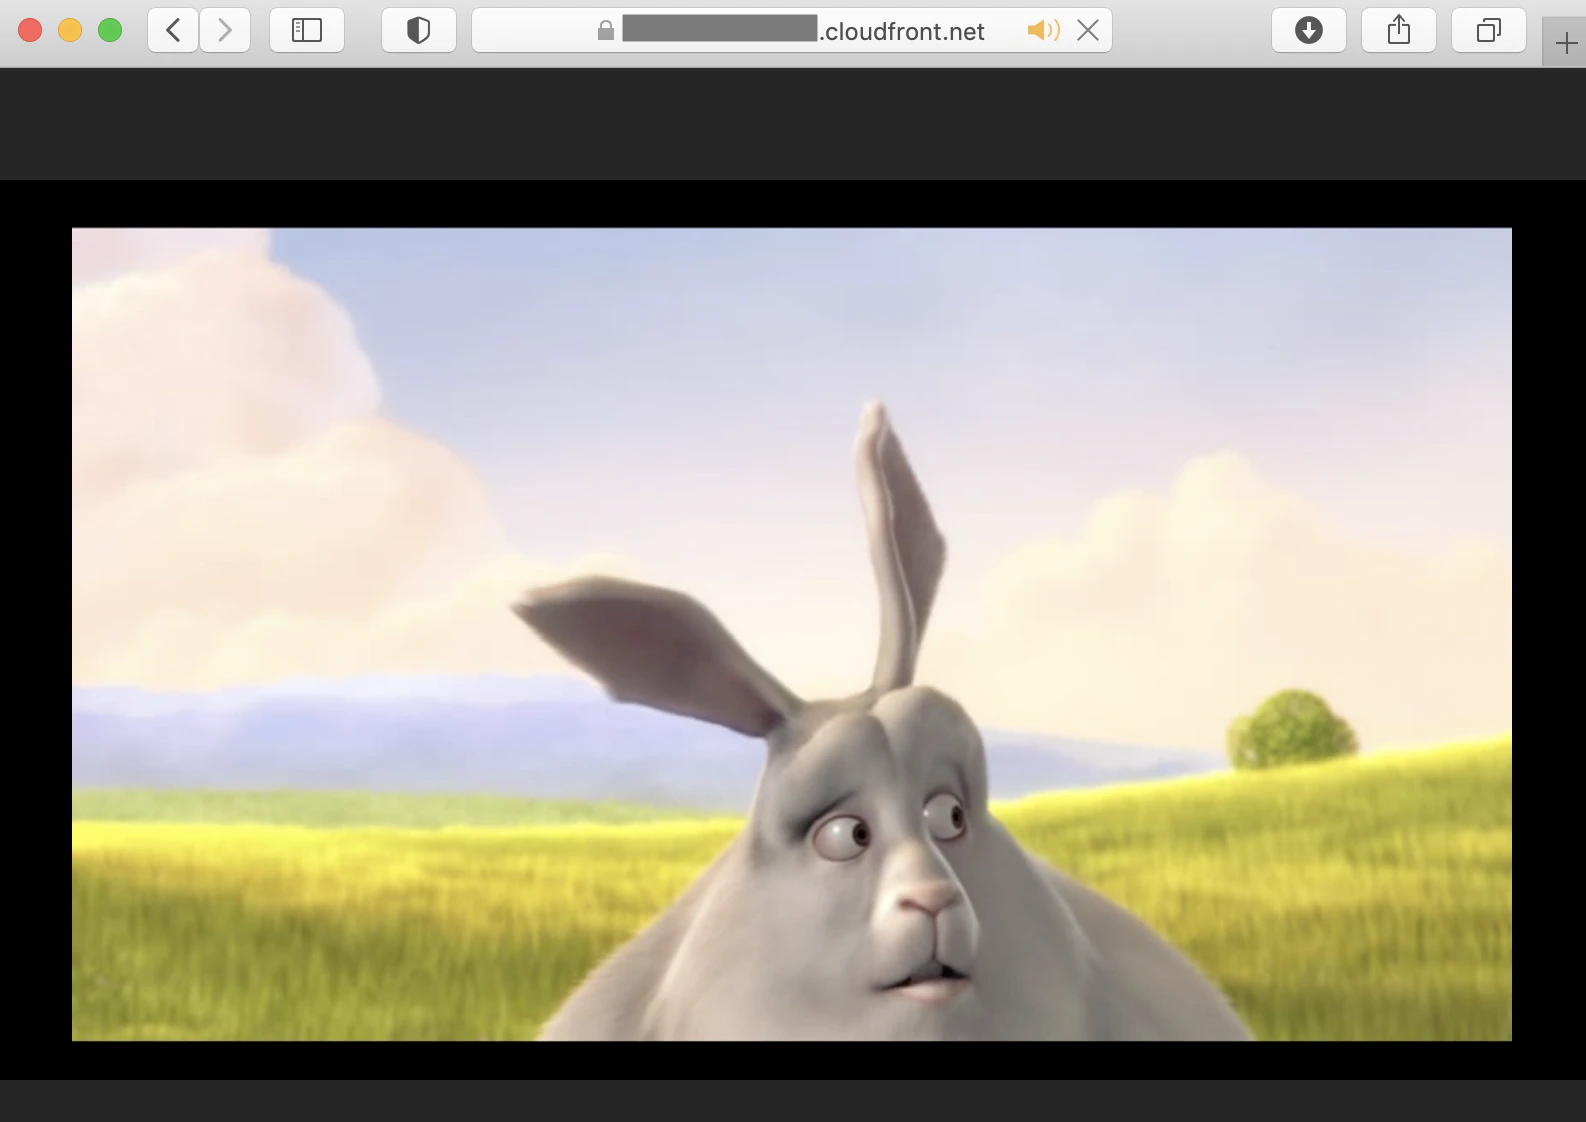Open the Share menu
The width and height of the screenshot is (1586, 1122).
(1399, 30)
